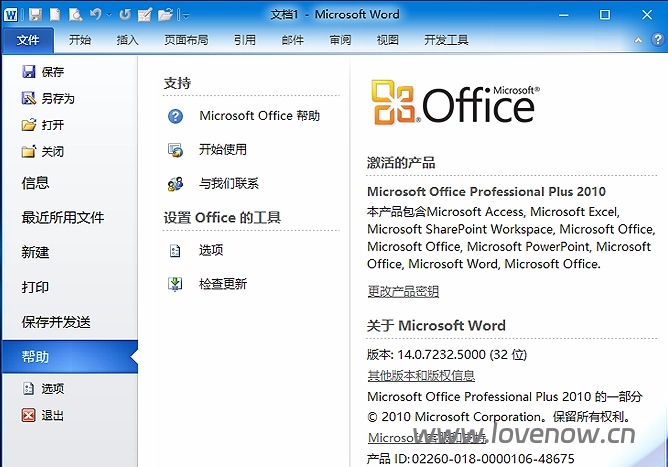Click the 保存 label in sidebar
Image resolution: width=668 pixels, height=467 pixels.
click(x=53, y=72)
